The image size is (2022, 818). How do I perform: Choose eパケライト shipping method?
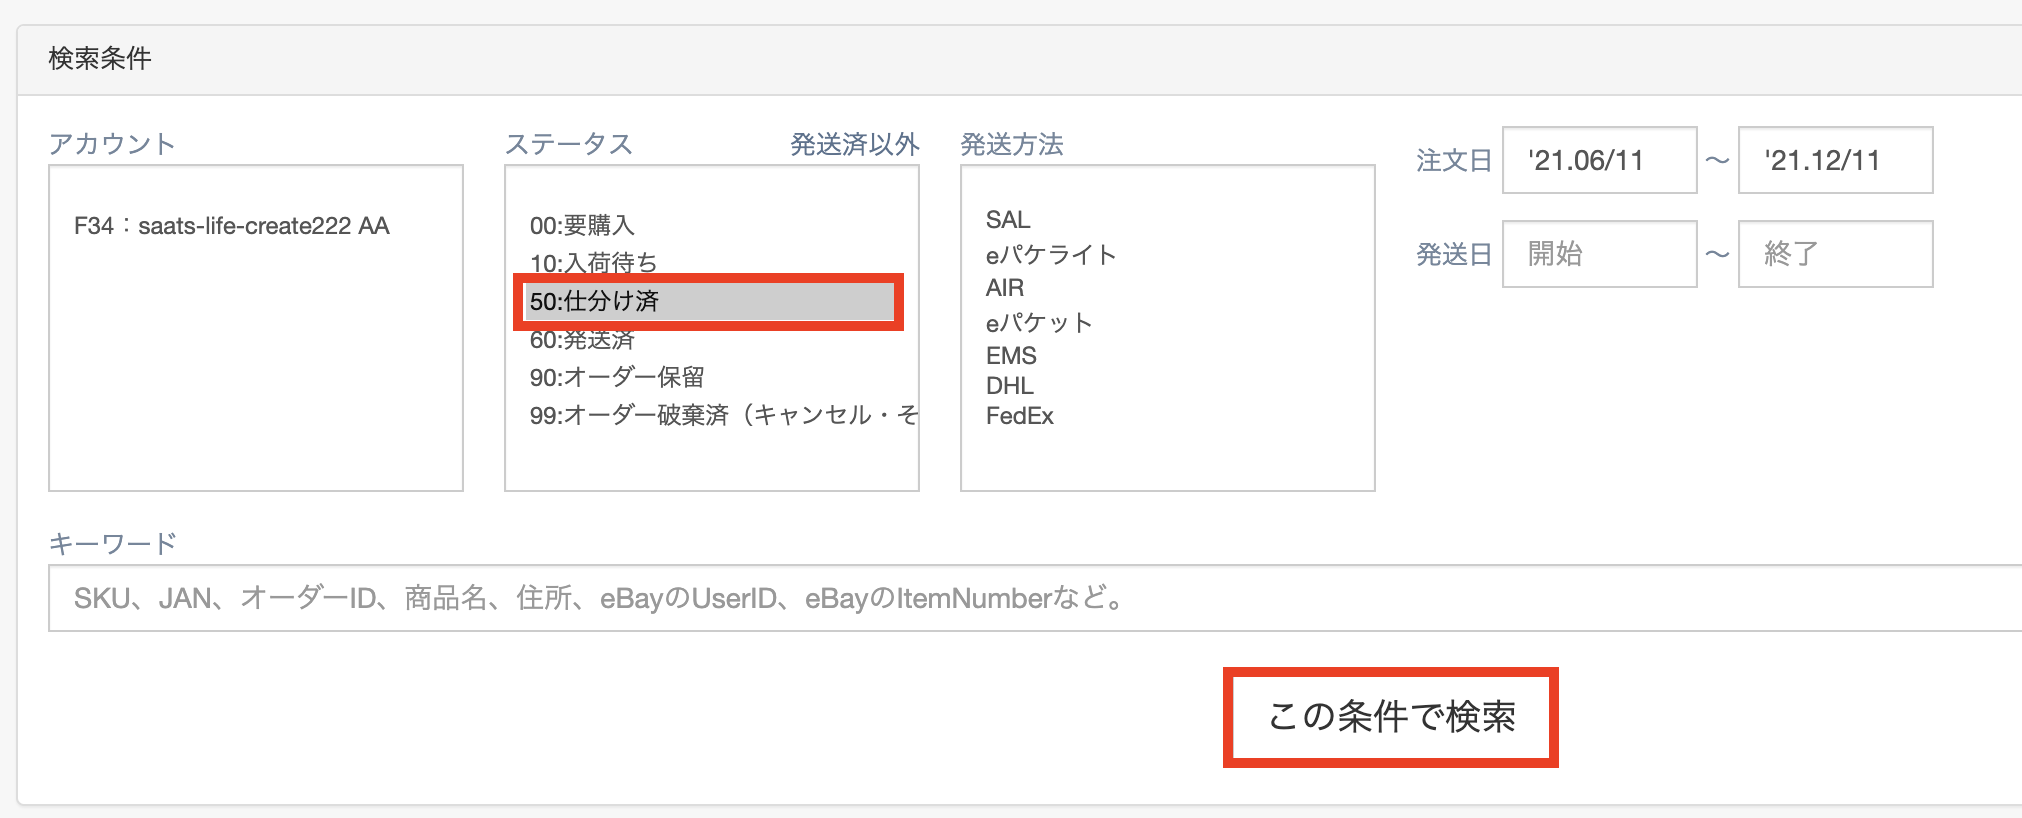point(1050,255)
